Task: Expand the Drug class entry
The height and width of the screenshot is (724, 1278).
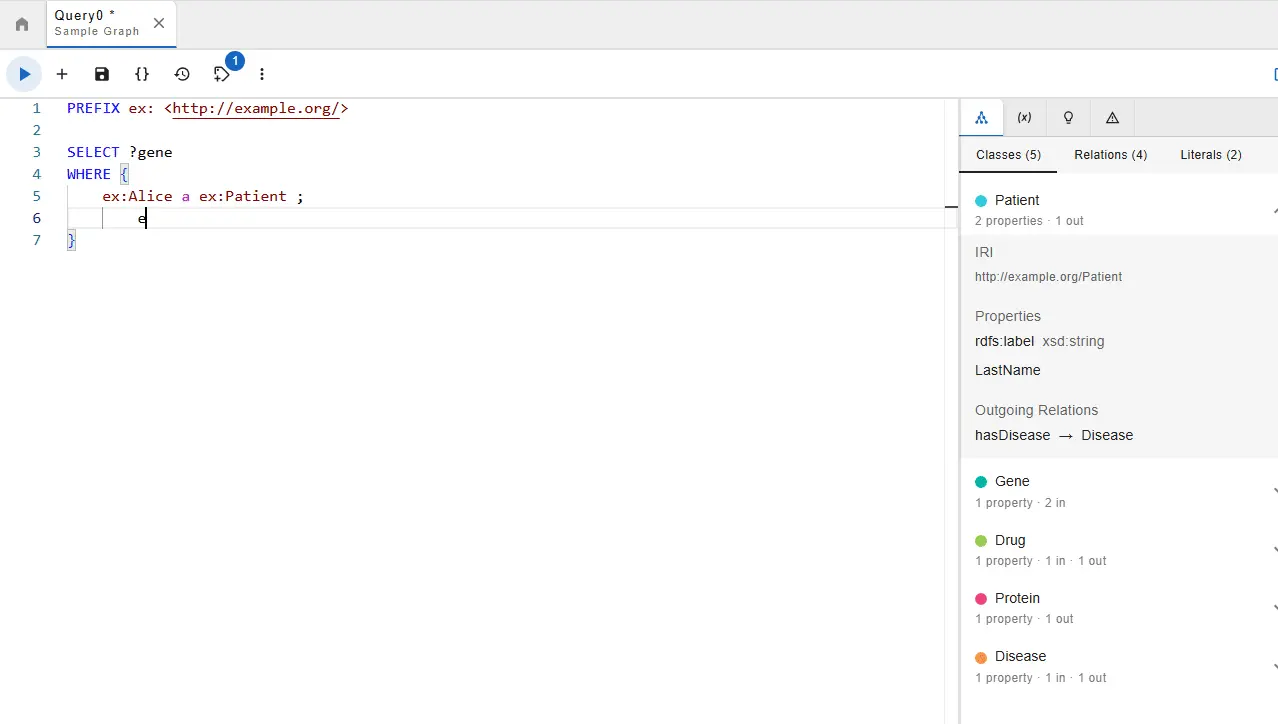Action: tap(1274, 550)
